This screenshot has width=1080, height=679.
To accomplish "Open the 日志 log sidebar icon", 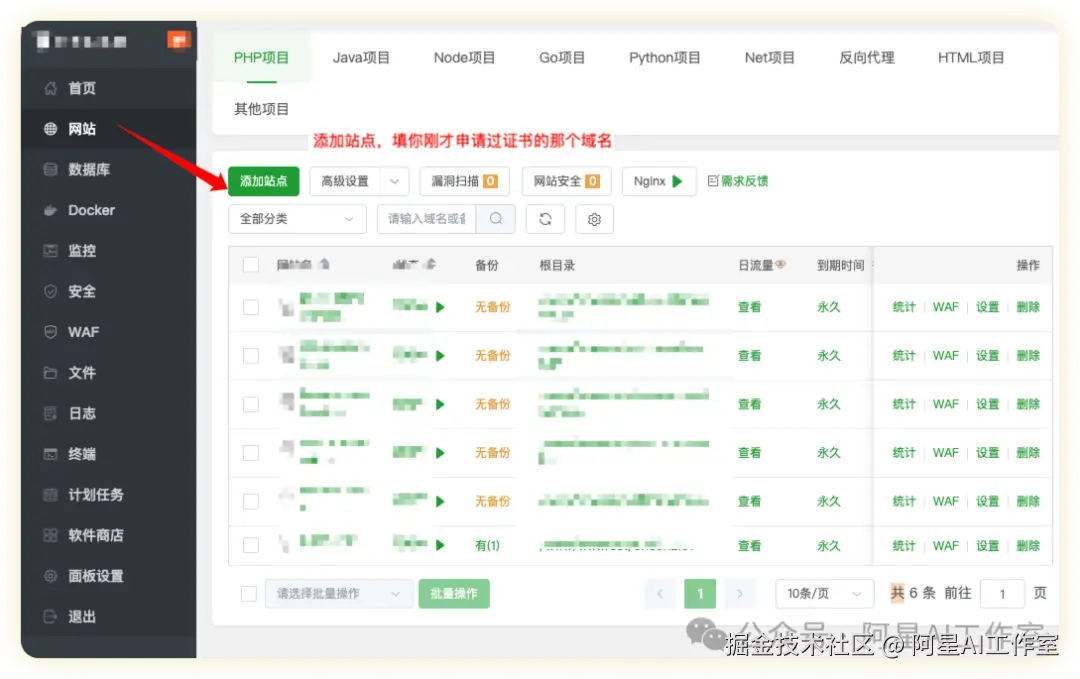I will 50,413.
